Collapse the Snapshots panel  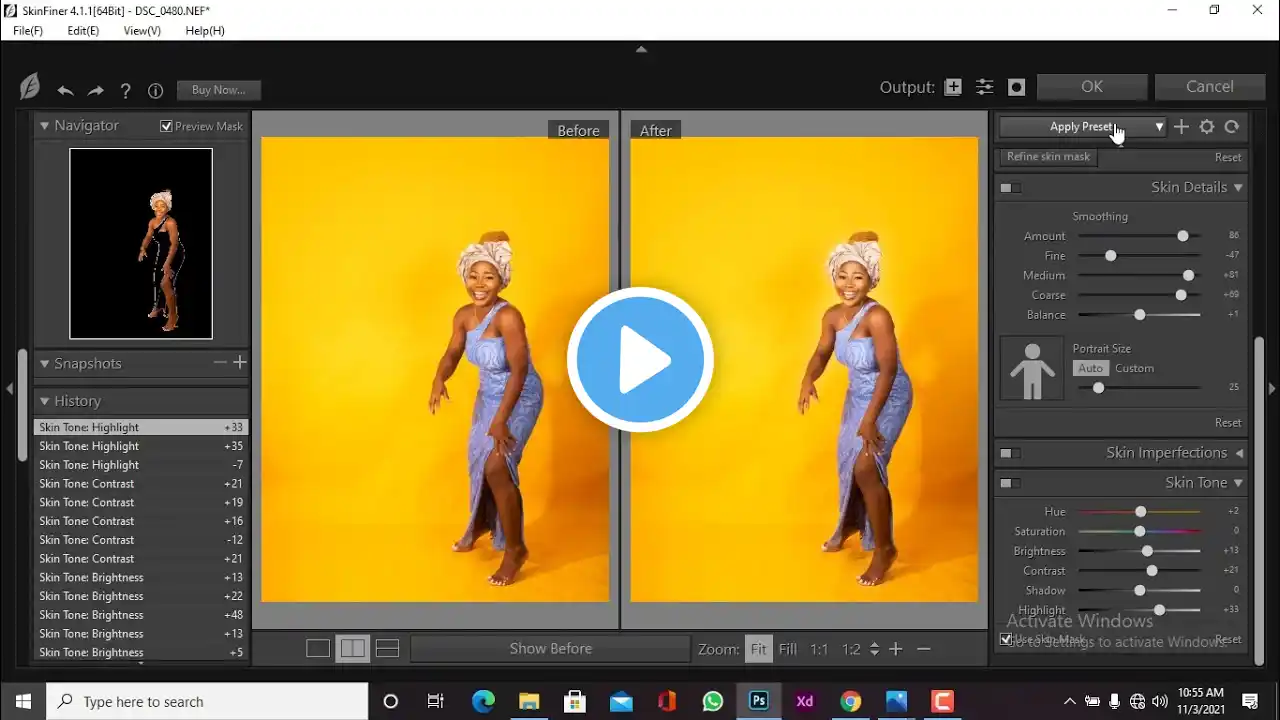tap(44, 363)
